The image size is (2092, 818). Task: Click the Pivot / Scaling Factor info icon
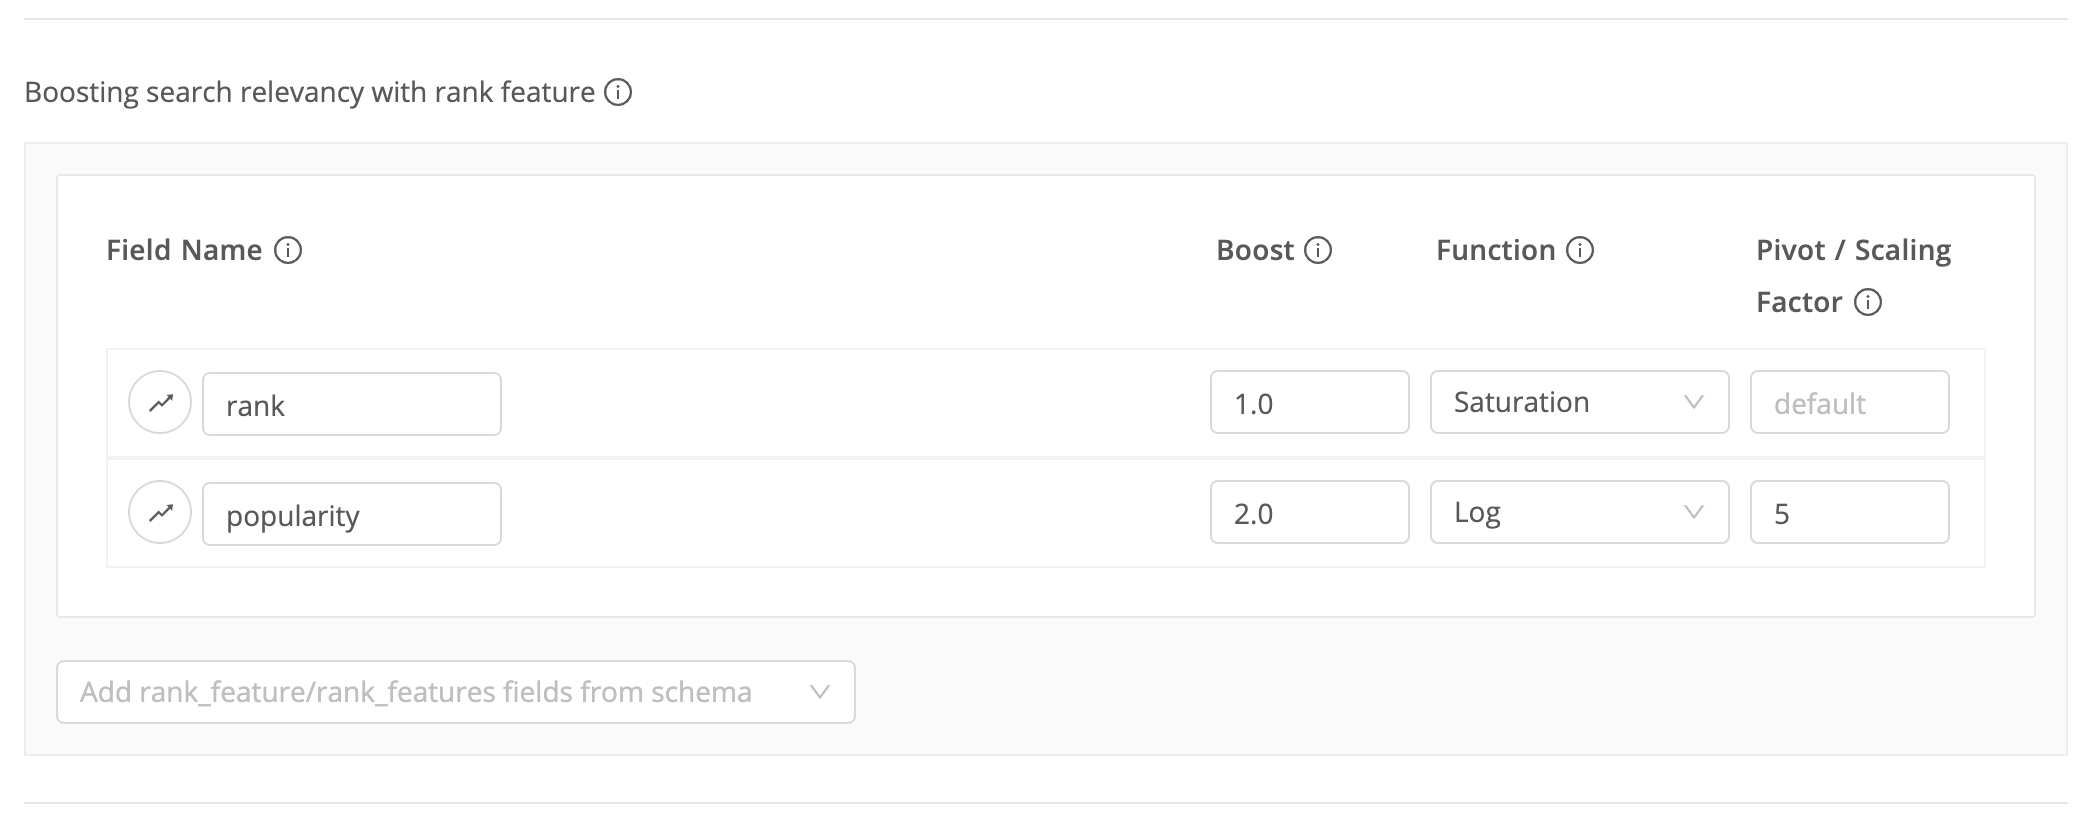point(1868,302)
